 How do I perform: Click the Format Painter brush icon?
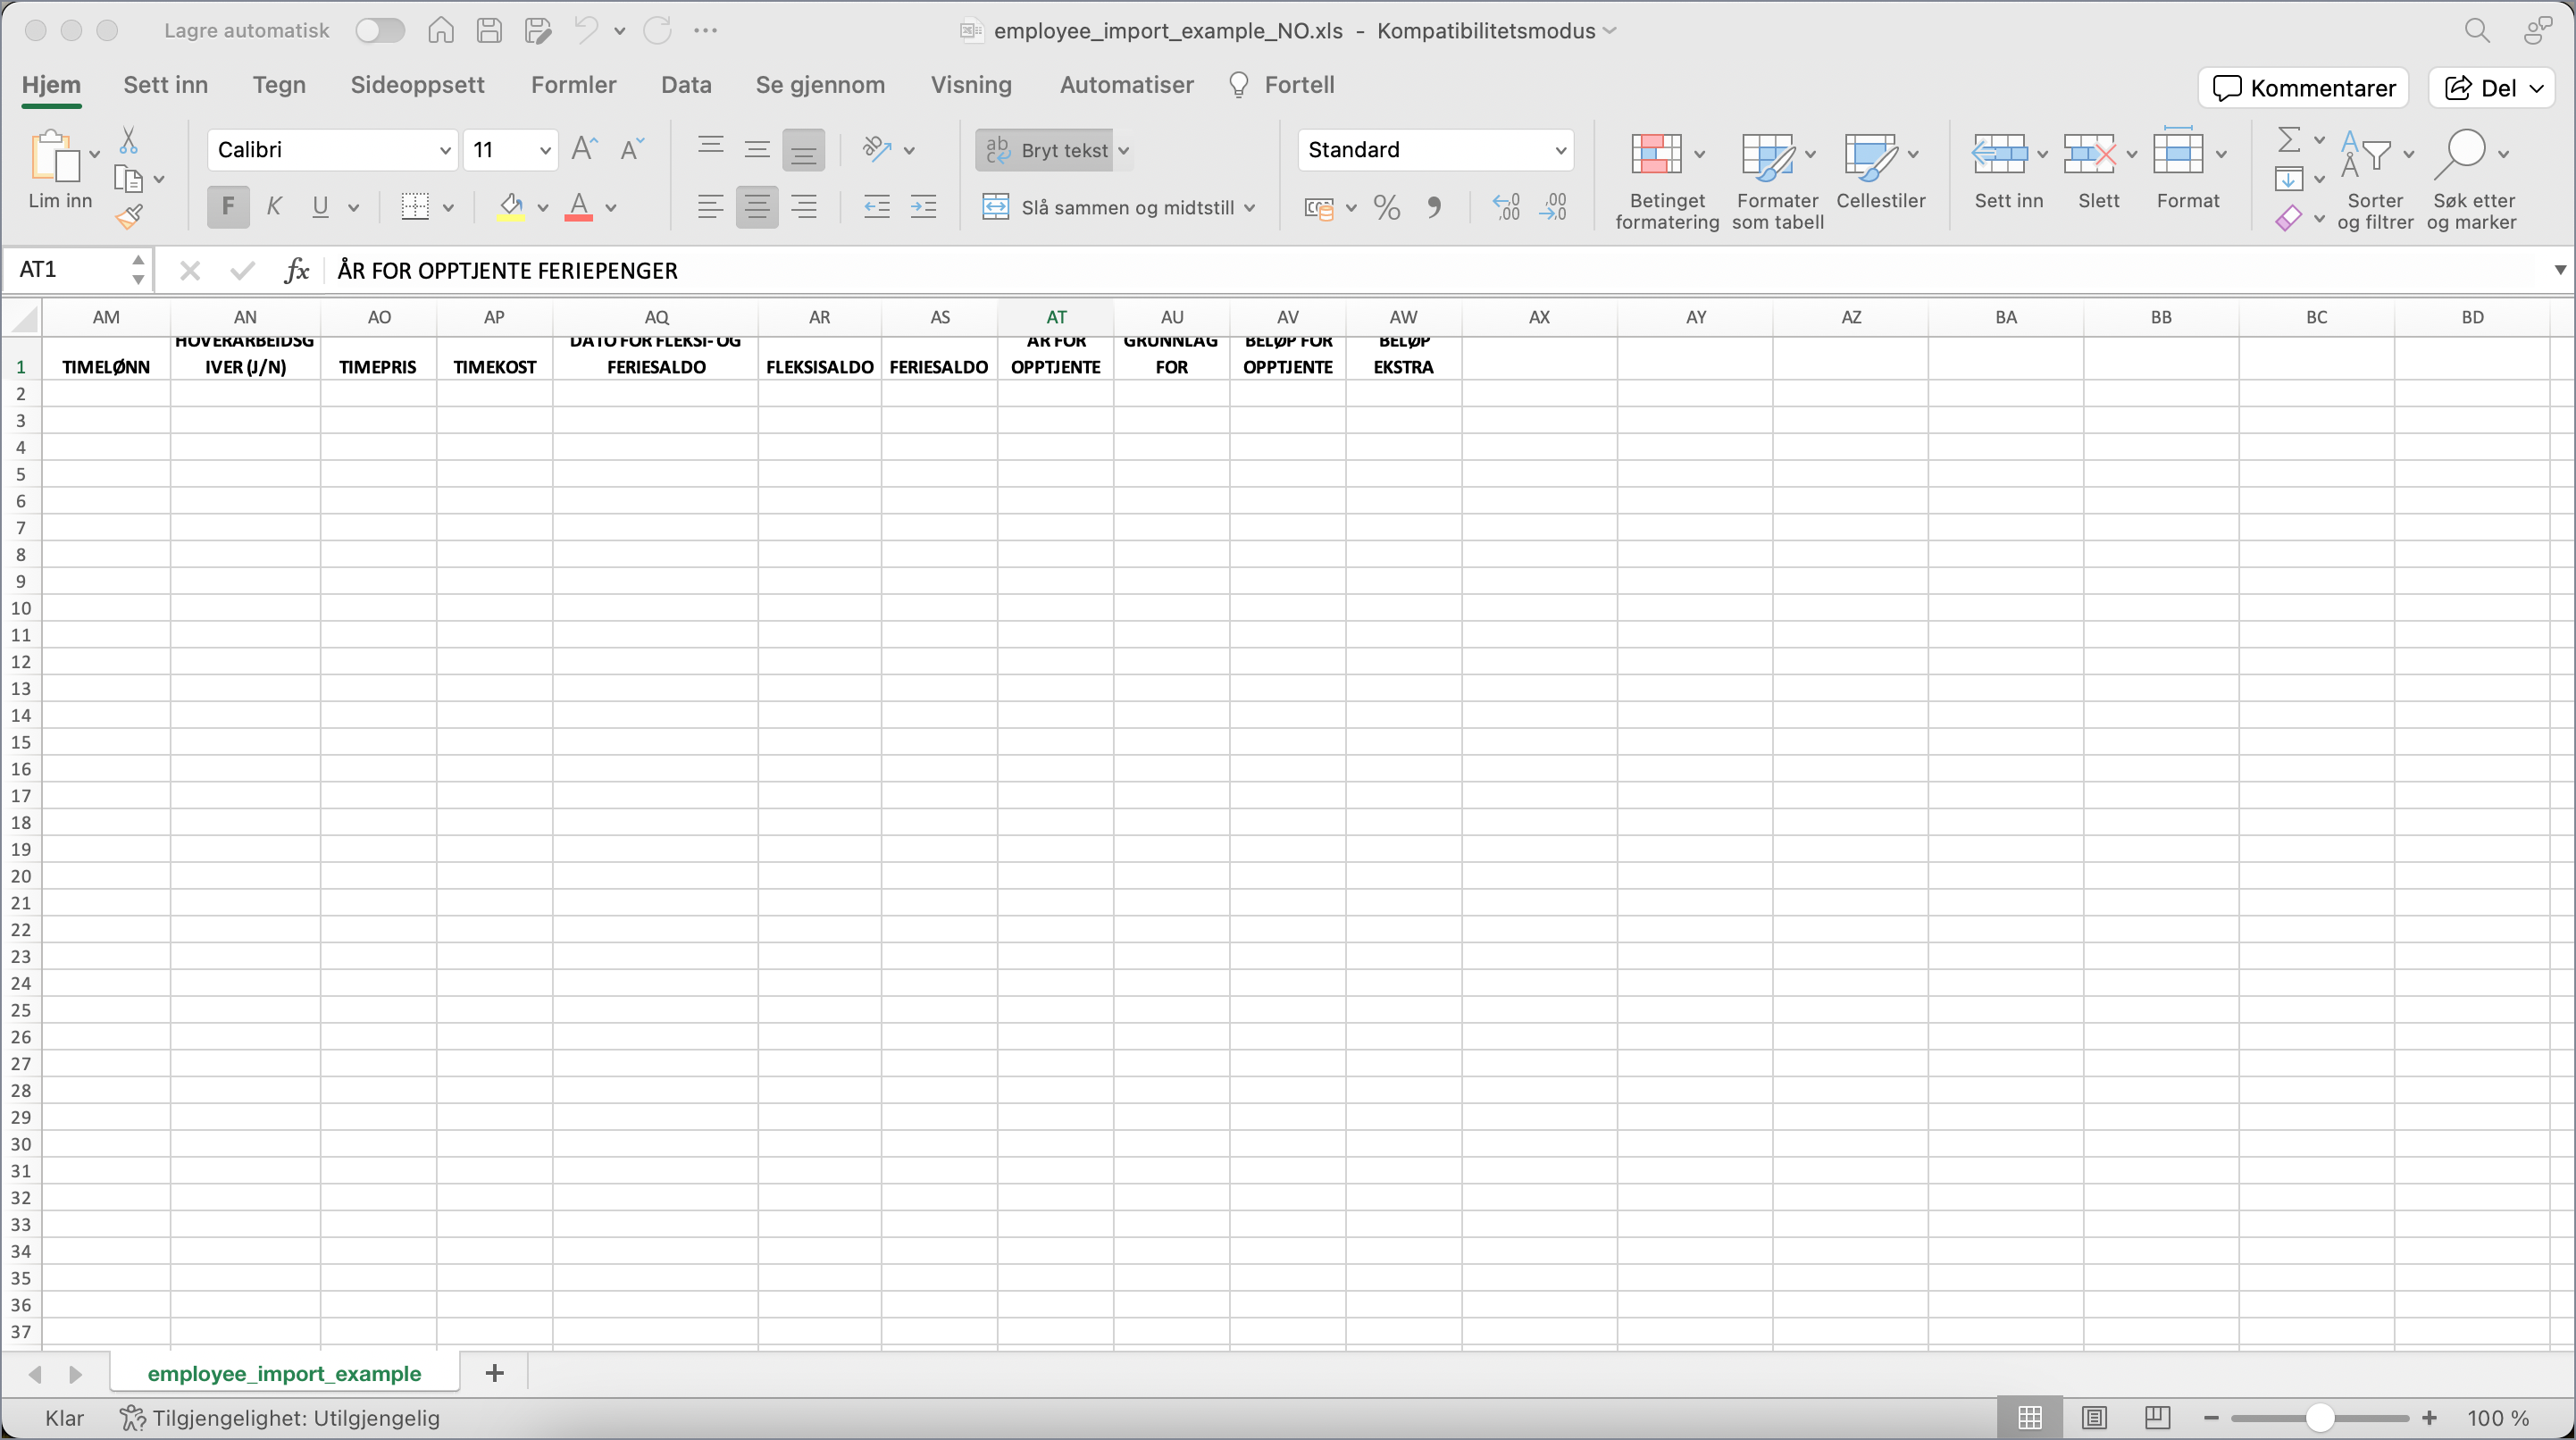(130, 216)
